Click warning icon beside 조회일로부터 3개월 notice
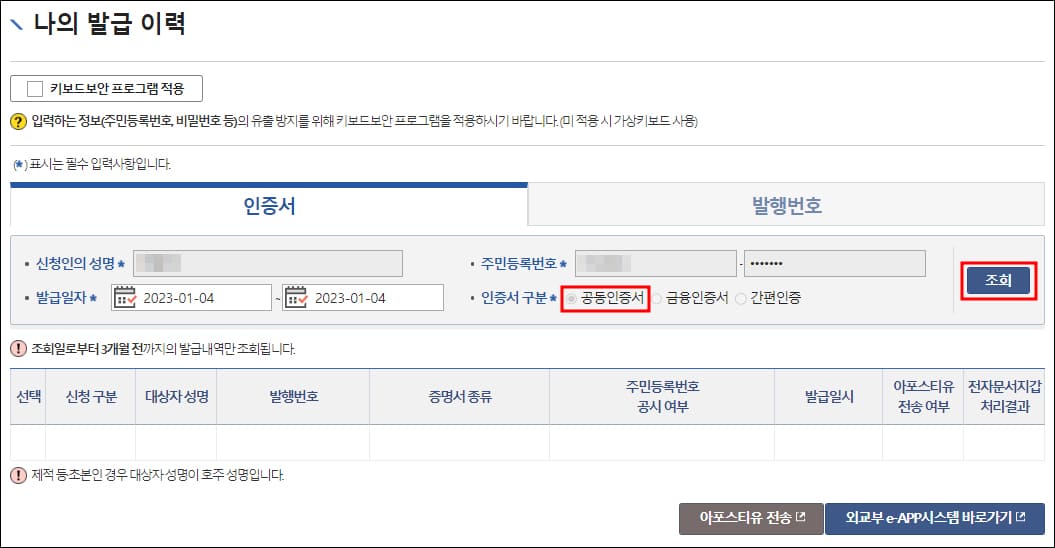1055x548 pixels. 18,349
